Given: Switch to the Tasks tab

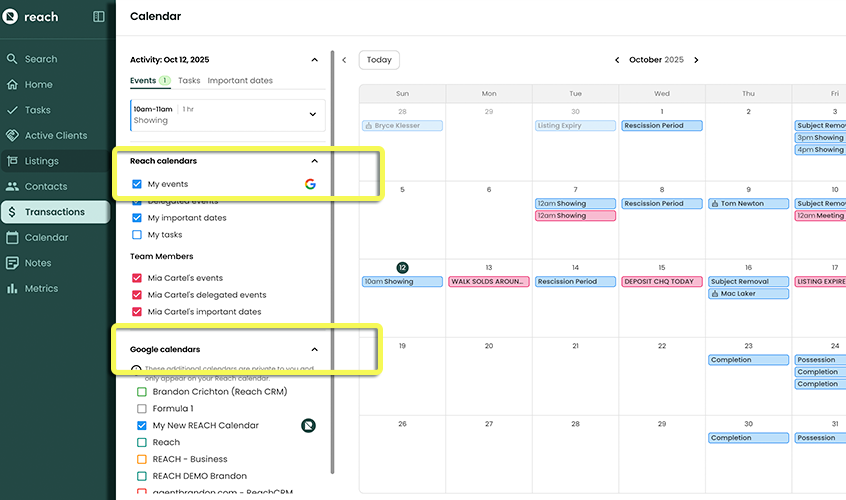Looking at the screenshot, I should (x=189, y=80).
